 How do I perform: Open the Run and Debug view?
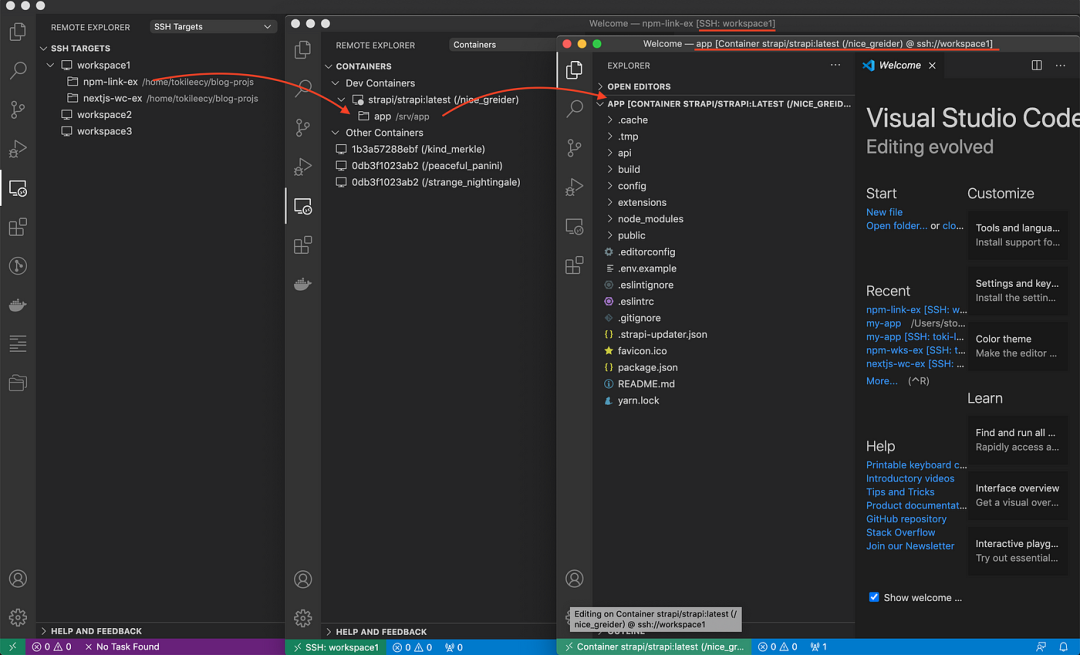[x=17, y=148]
